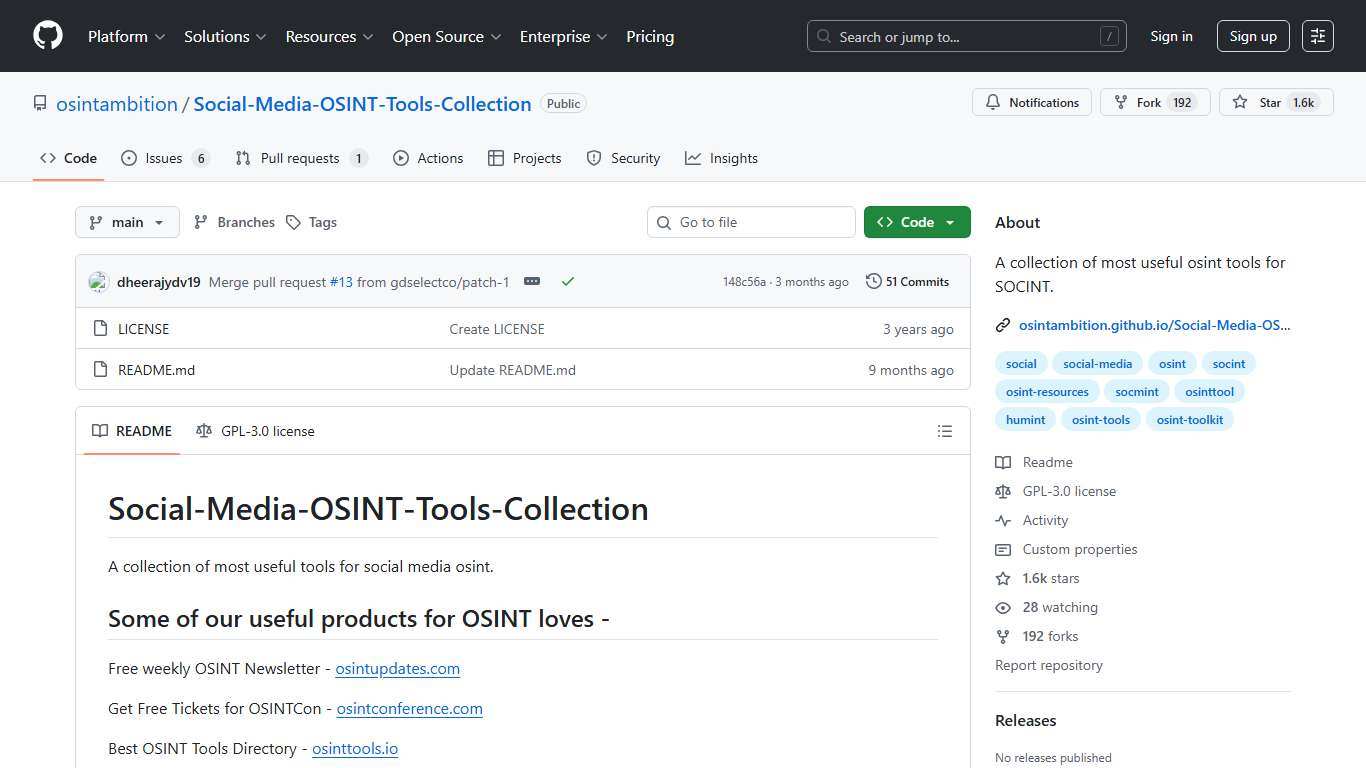Select the Projects tab
1366x768 pixels.
tap(525, 158)
